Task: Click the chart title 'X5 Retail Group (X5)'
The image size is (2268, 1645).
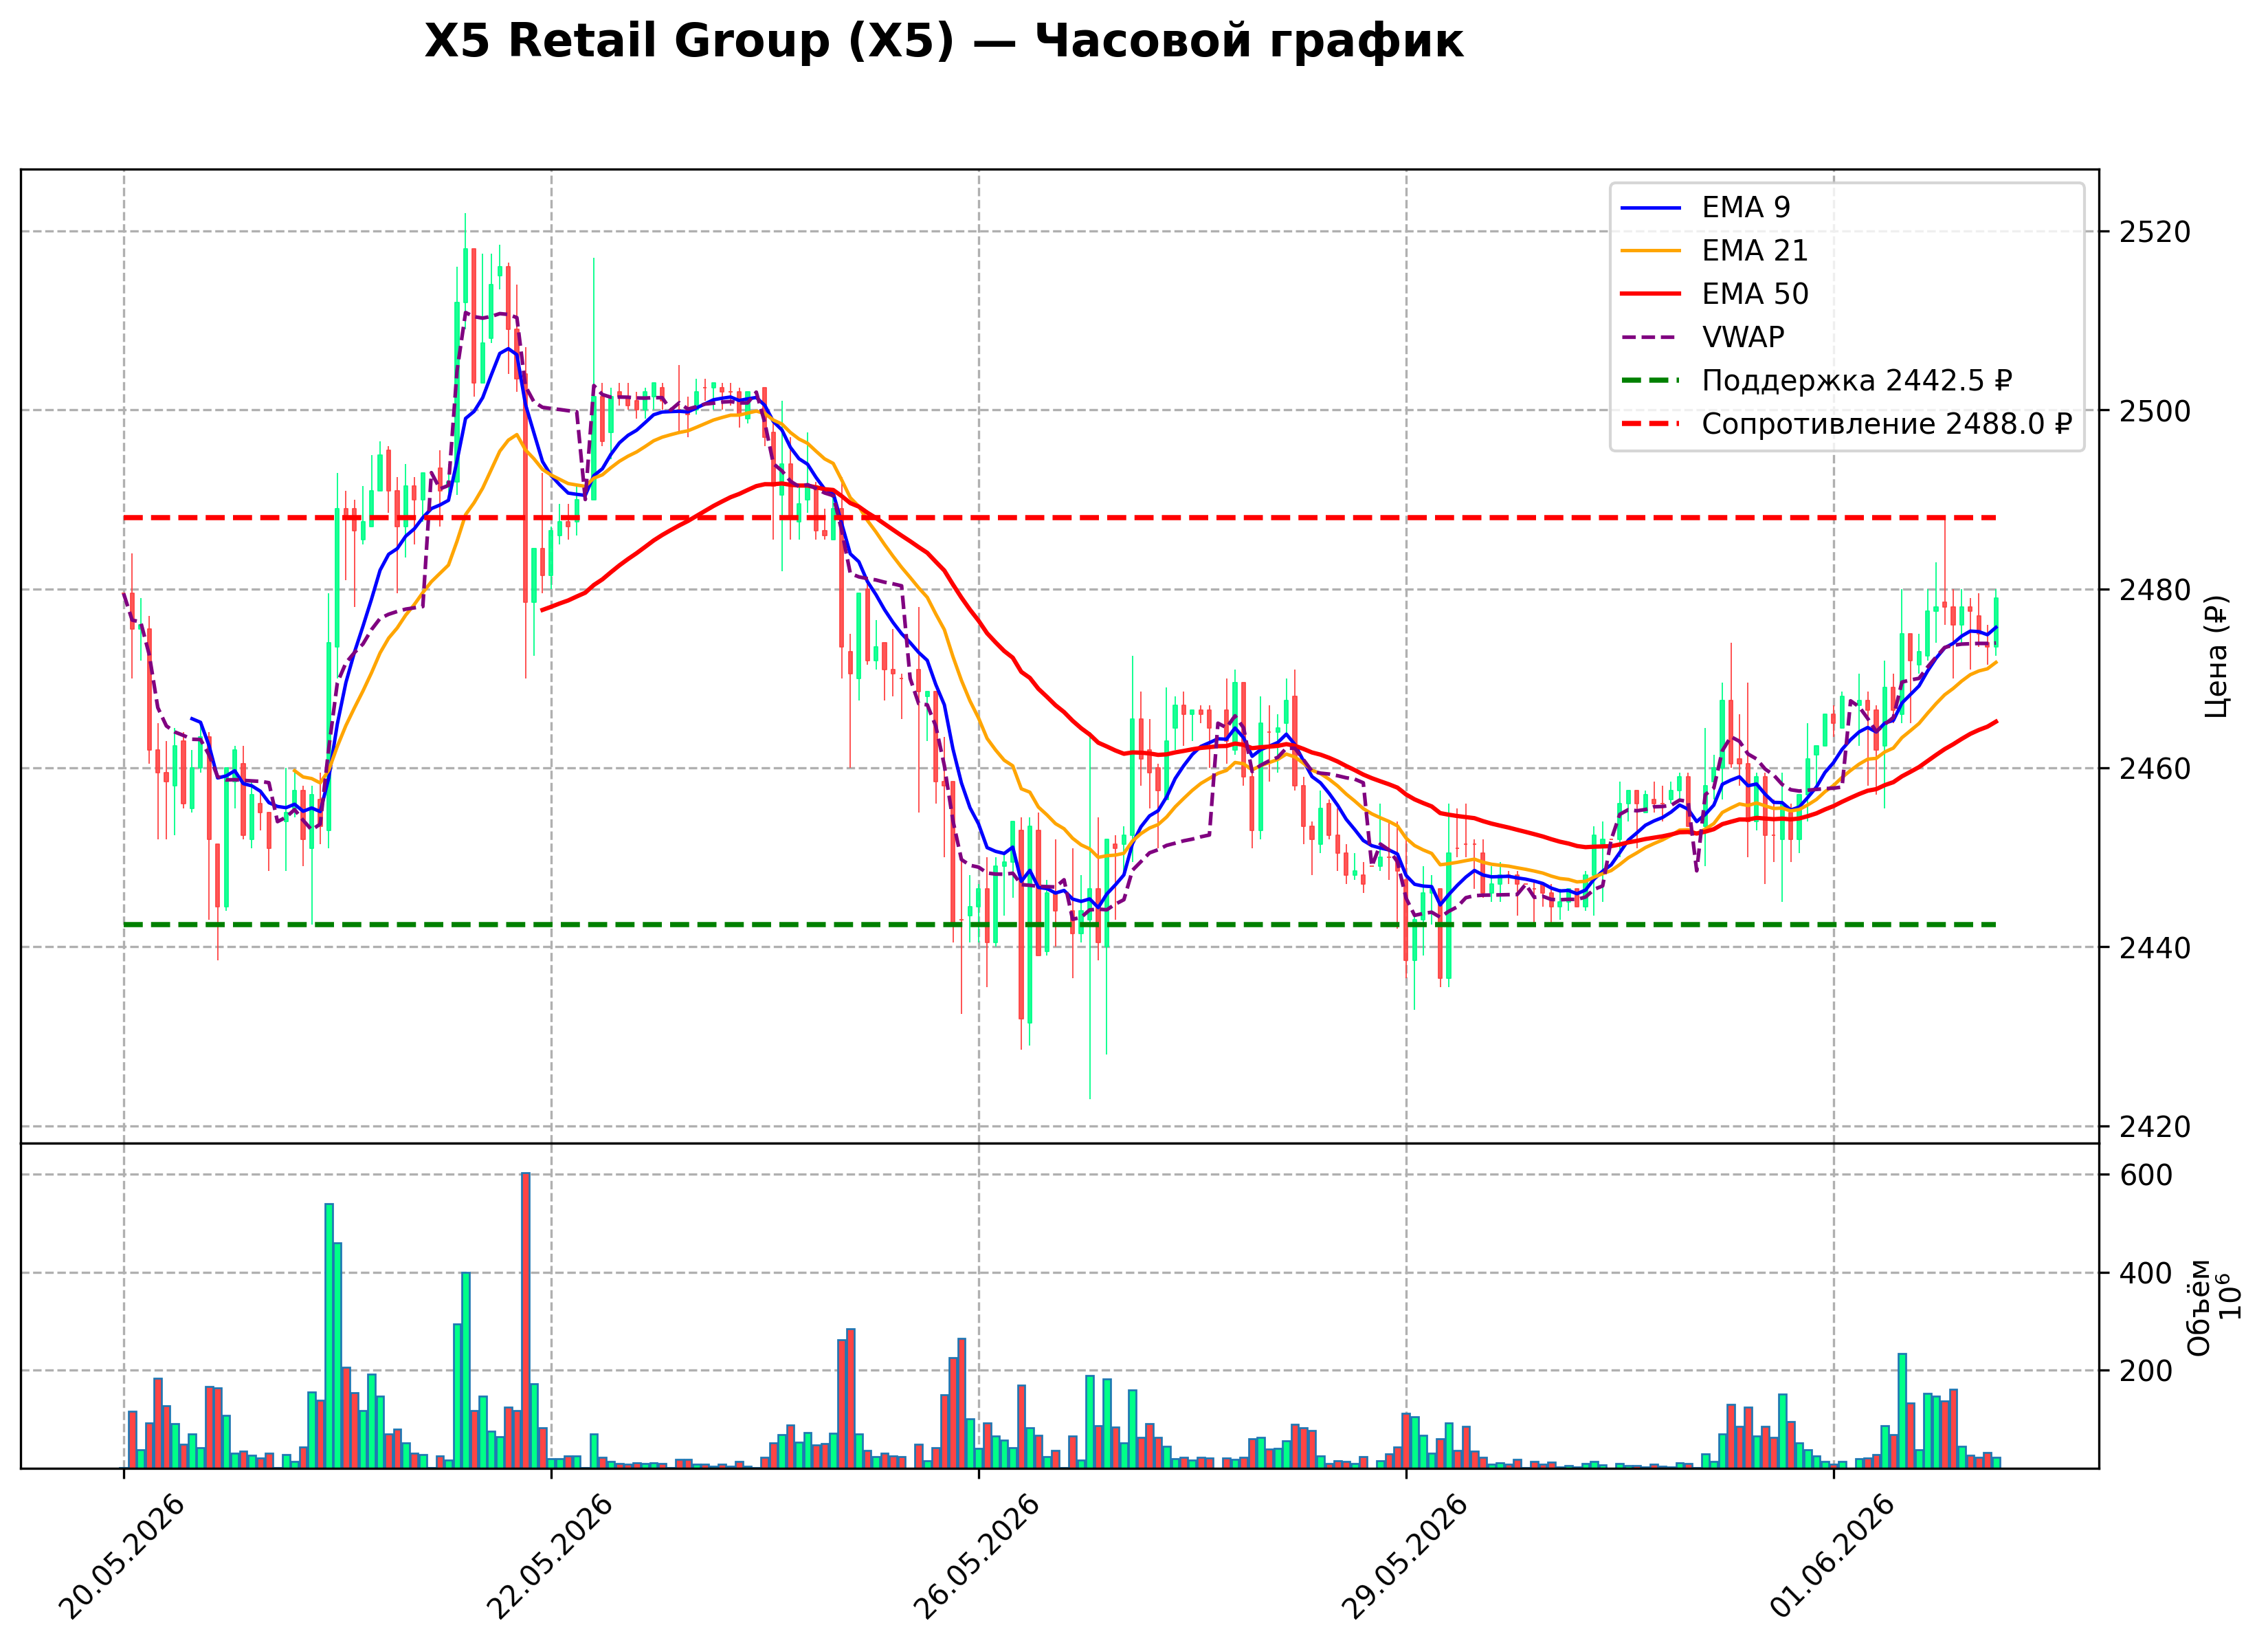Action: coord(689,42)
